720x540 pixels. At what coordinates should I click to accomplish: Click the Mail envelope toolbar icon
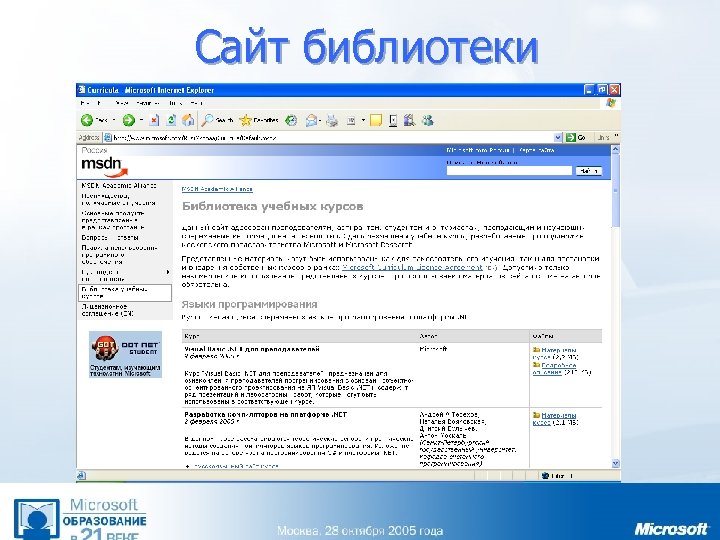coord(312,120)
